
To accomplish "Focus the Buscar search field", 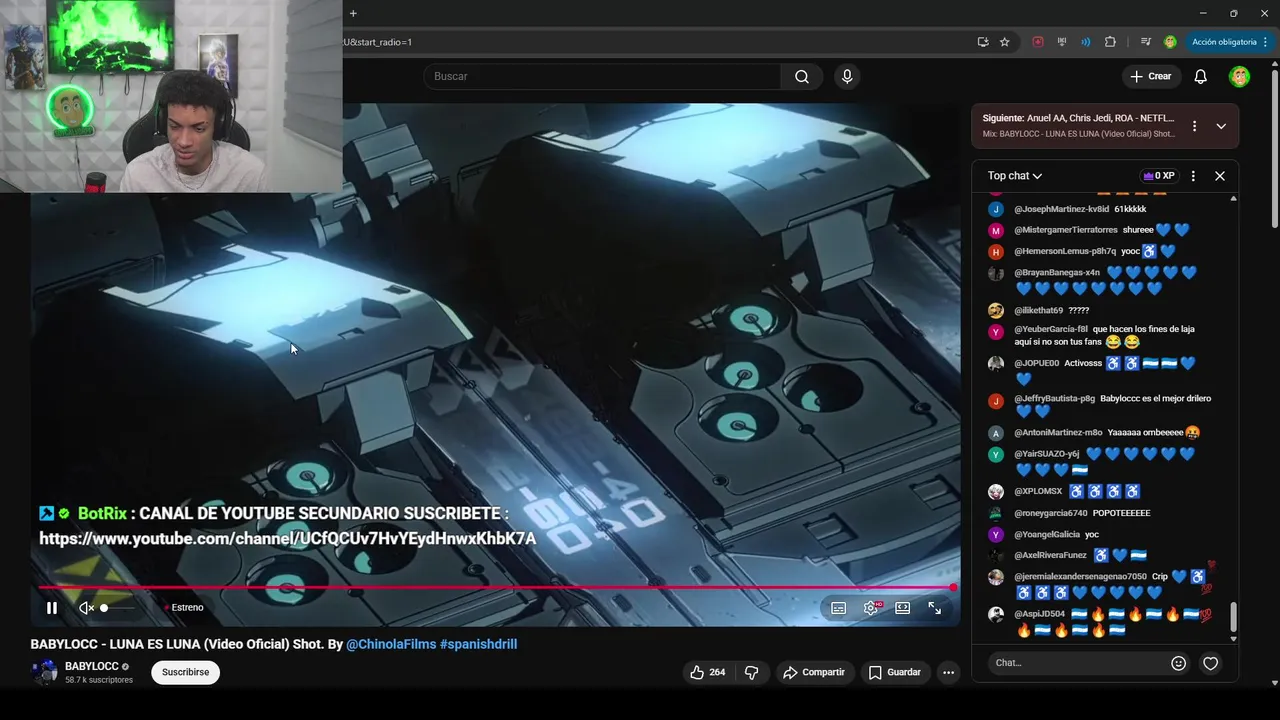I will tap(603, 76).
